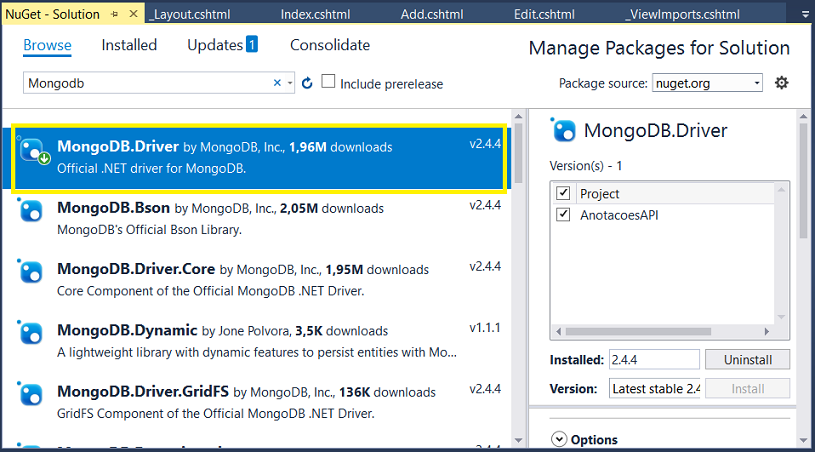Click the MongoDB.Driver package icon in list

coord(34,151)
